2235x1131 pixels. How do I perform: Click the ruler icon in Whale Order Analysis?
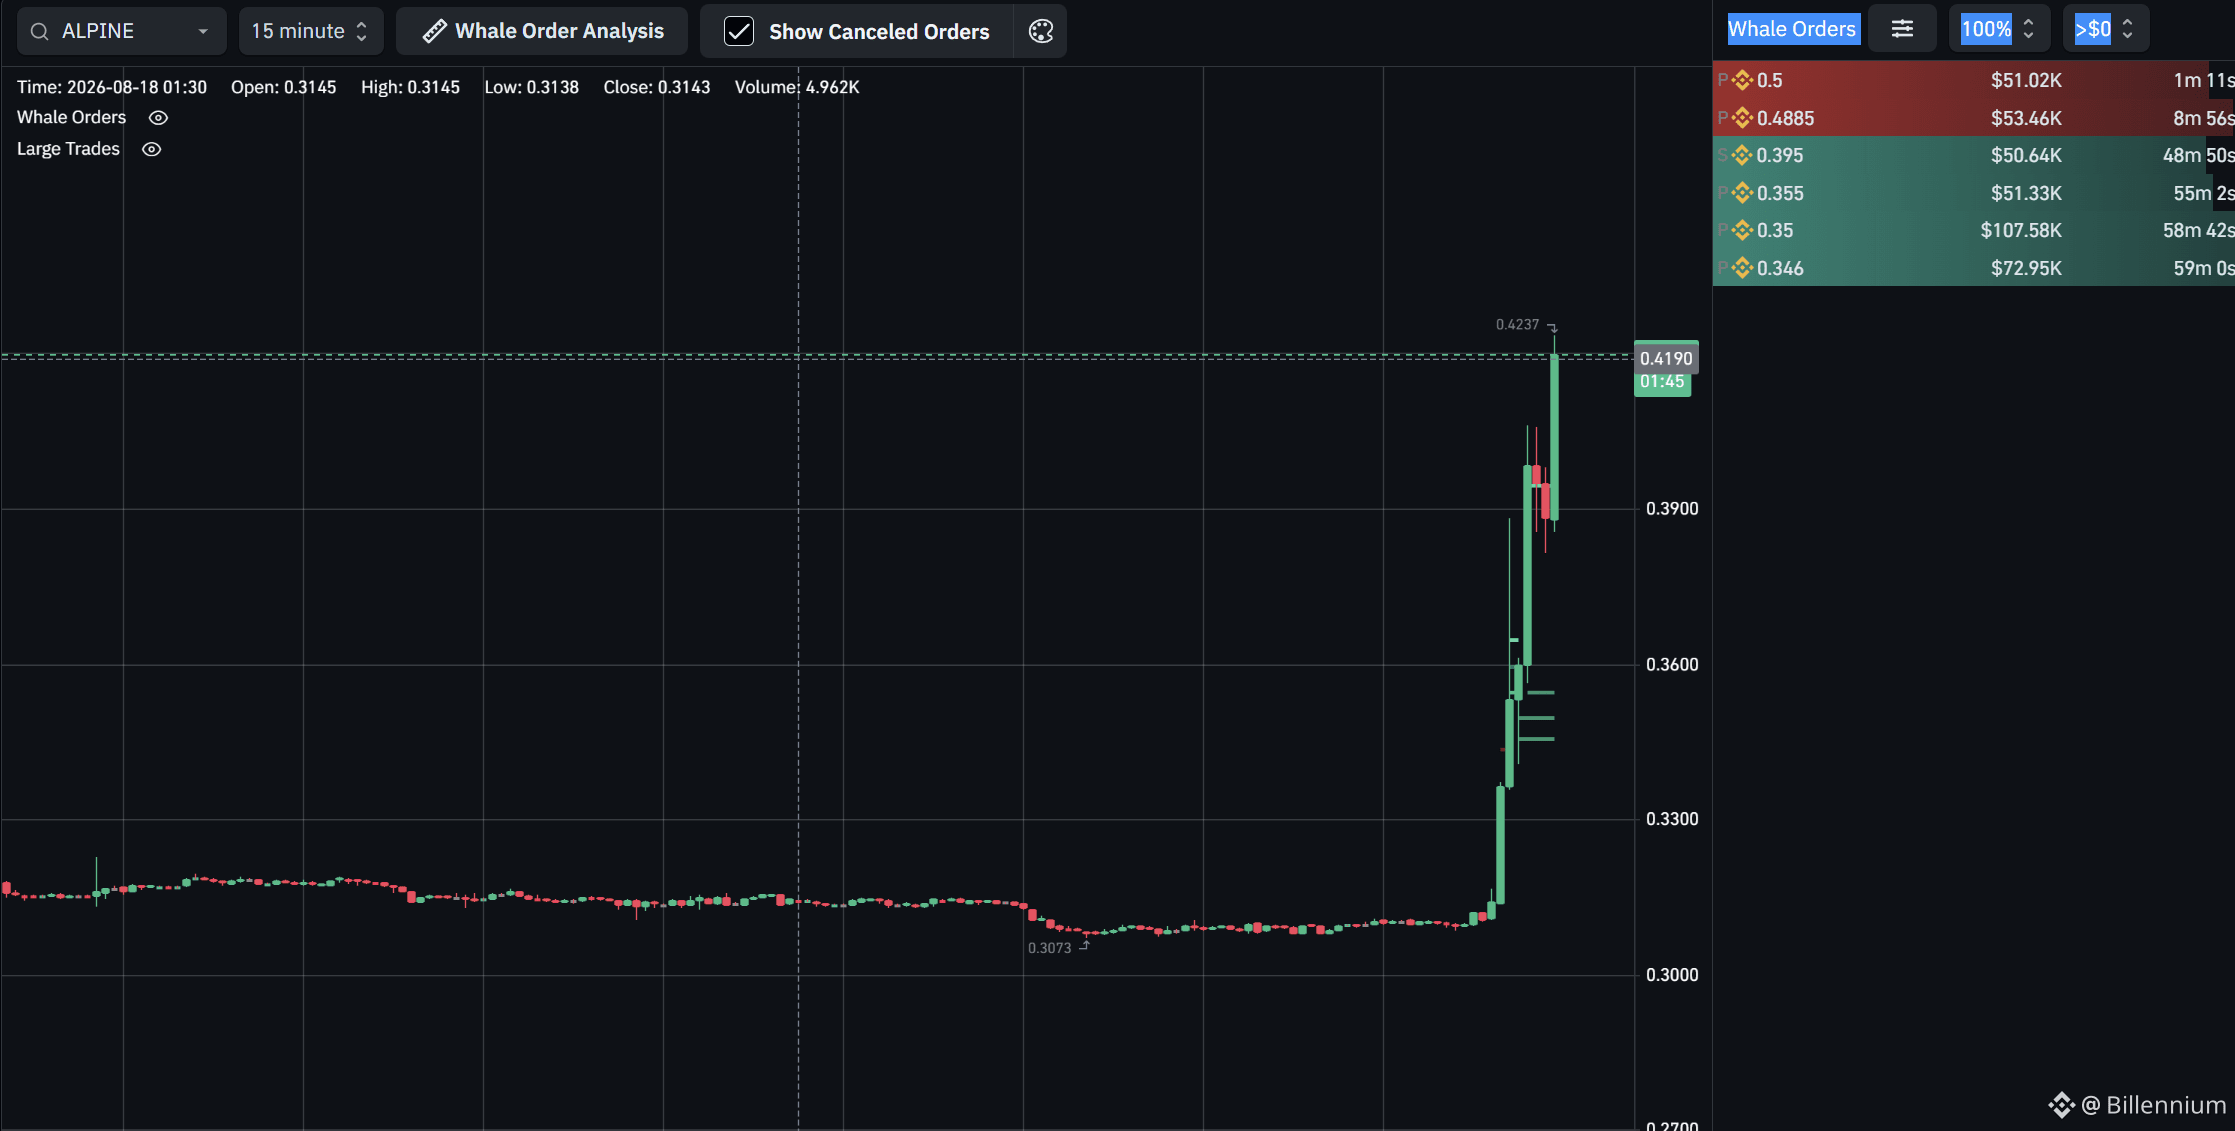(x=434, y=31)
